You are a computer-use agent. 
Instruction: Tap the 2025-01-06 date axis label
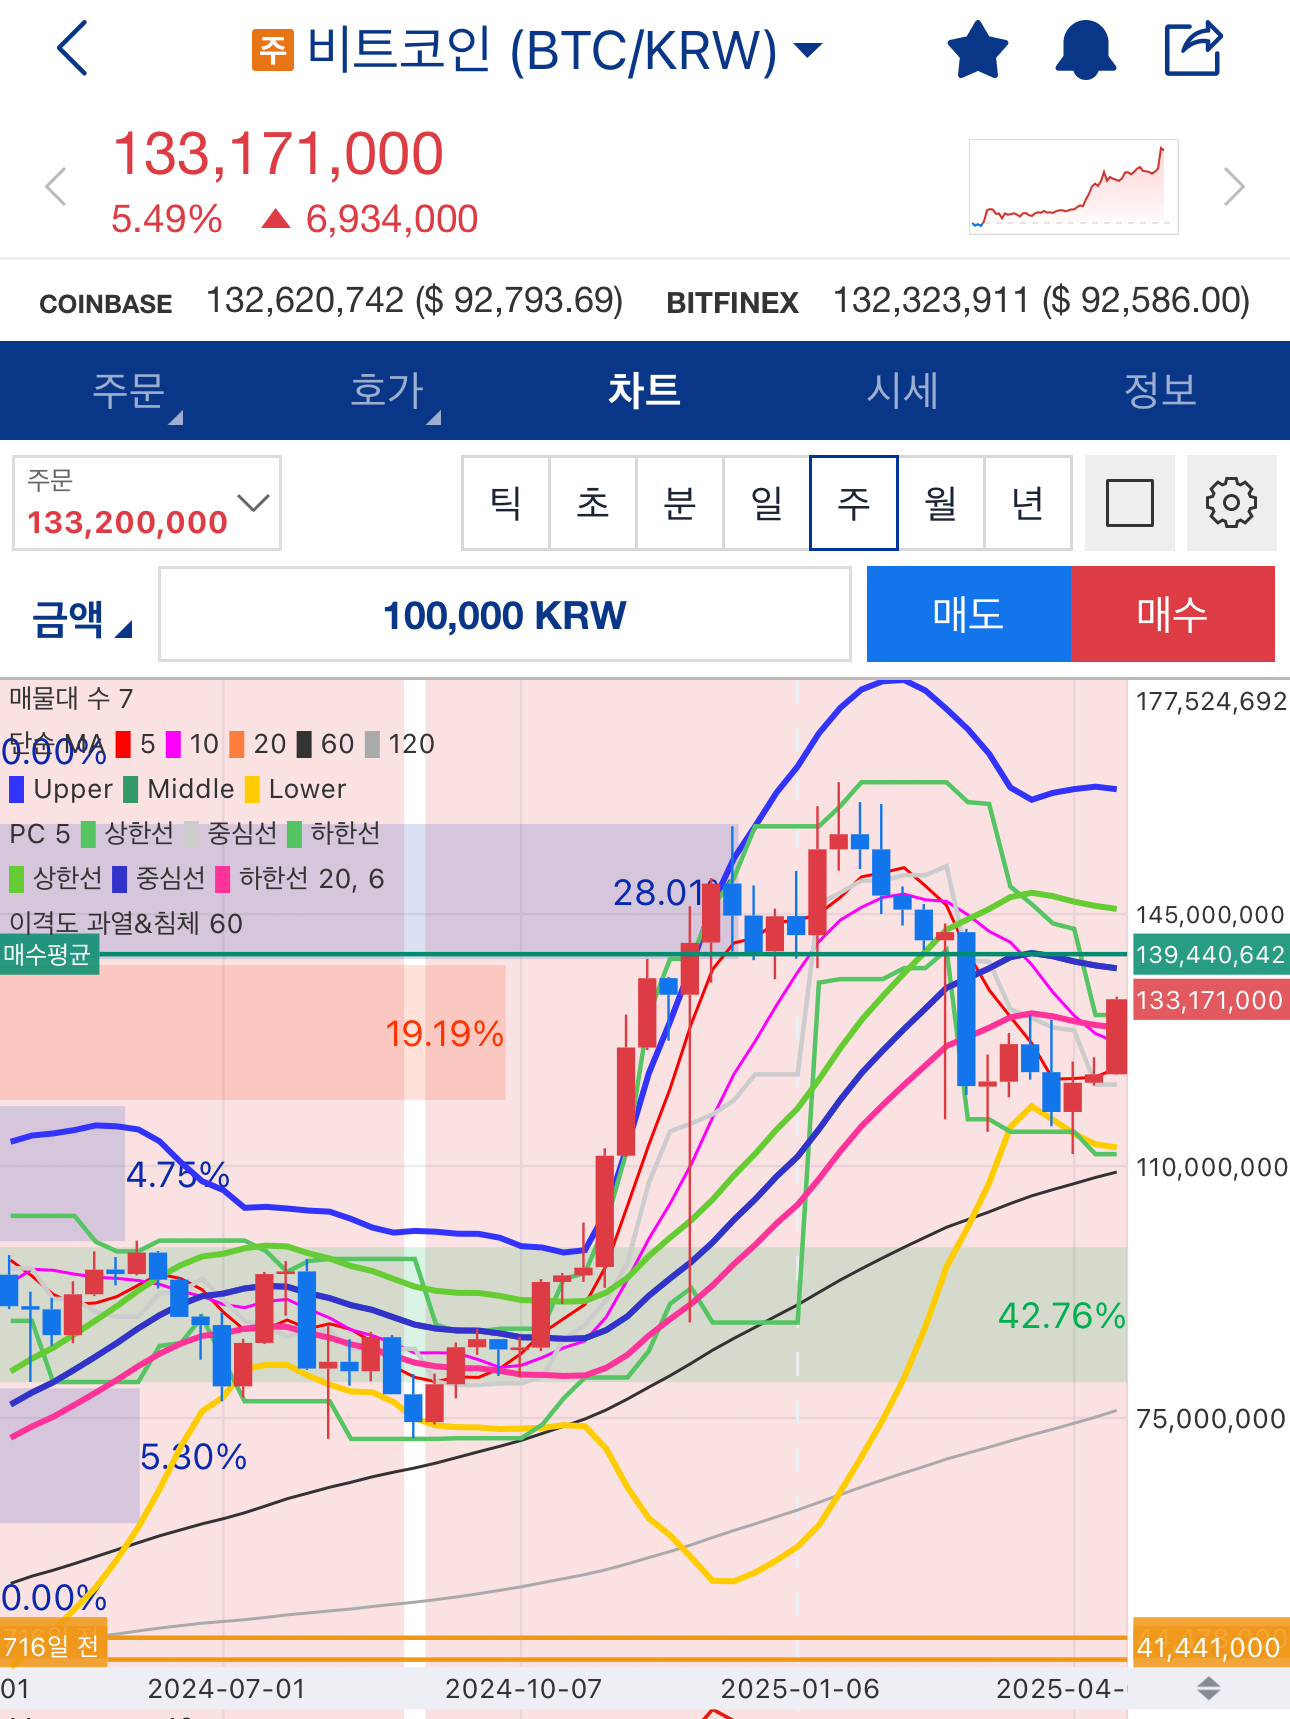point(800,1689)
